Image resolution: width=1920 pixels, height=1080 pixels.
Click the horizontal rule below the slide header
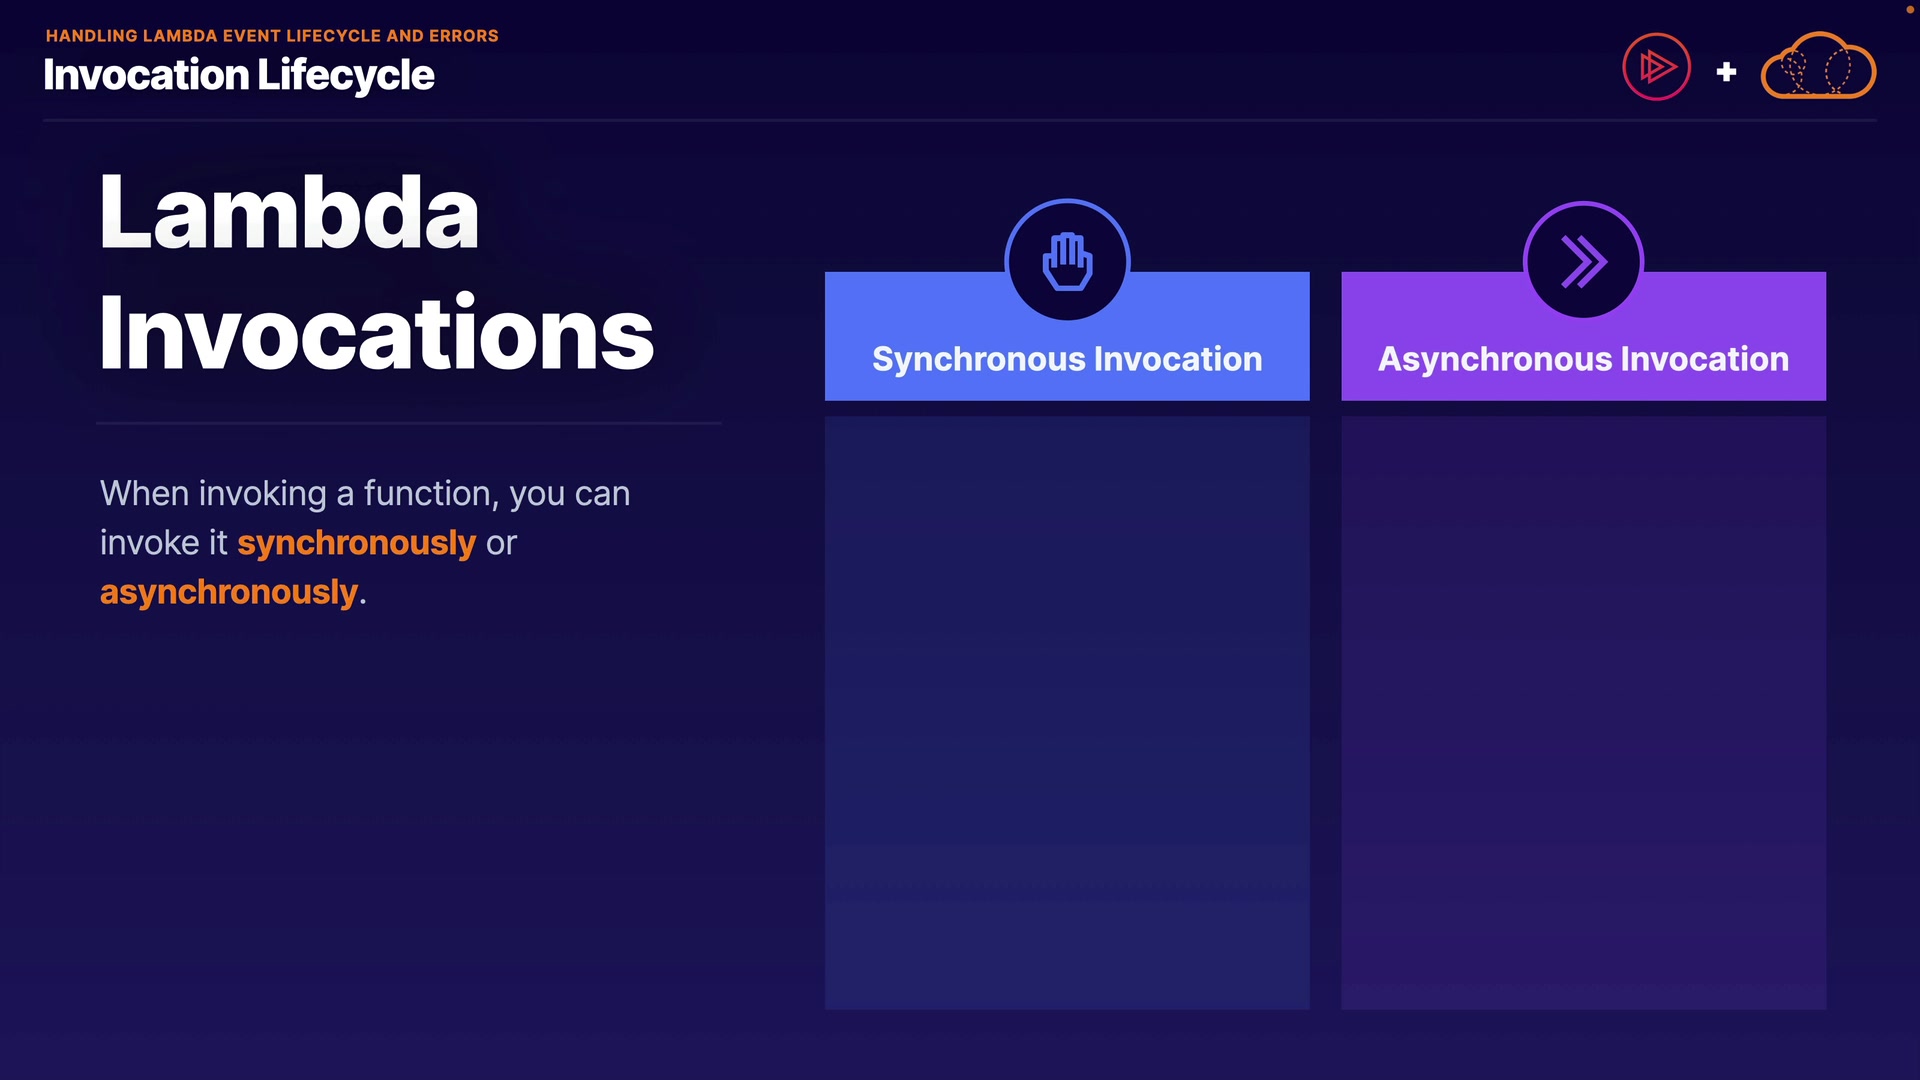(958, 120)
